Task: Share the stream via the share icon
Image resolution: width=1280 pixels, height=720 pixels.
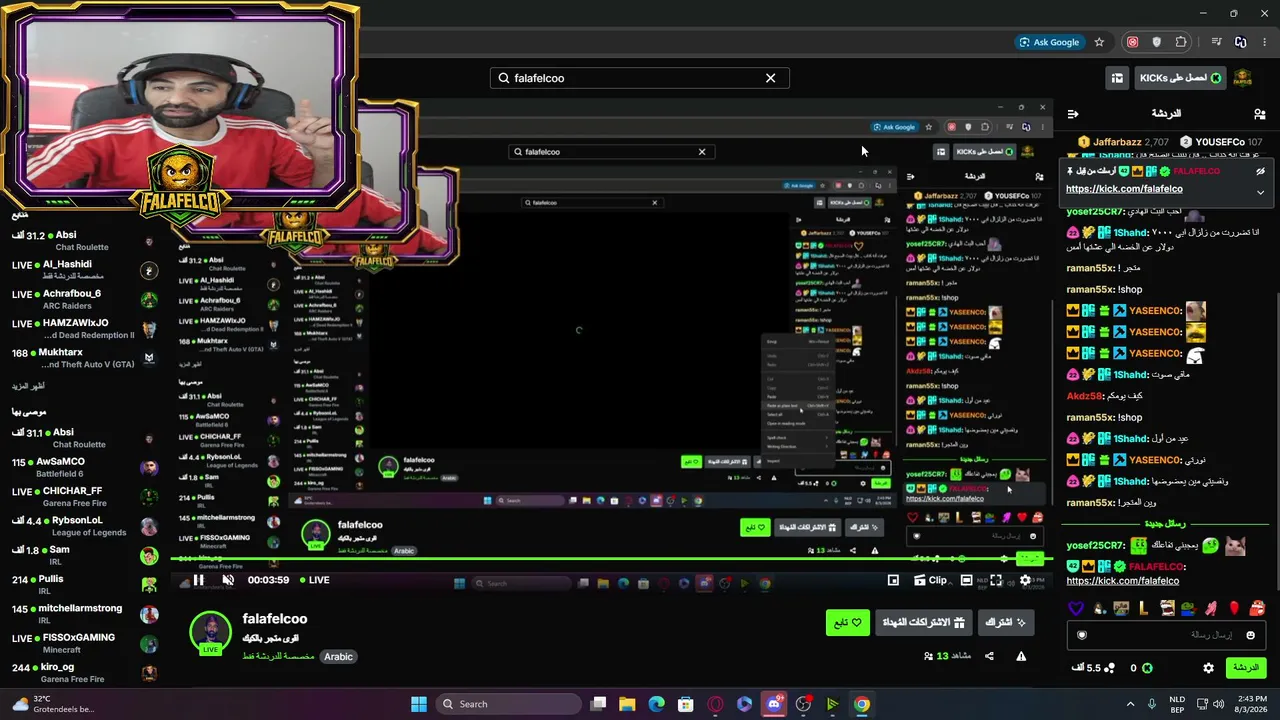Action: click(x=989, y=656)
